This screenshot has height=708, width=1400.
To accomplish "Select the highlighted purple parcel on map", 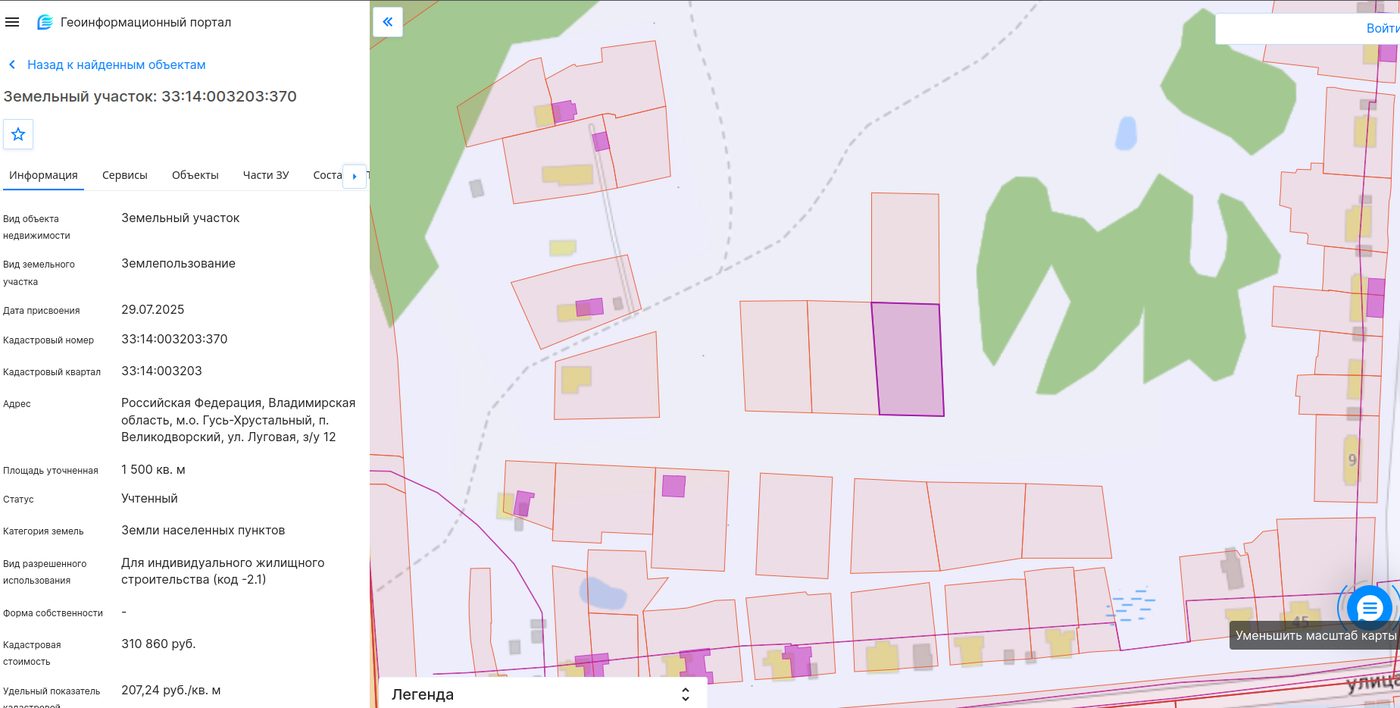I will (908, 360).
